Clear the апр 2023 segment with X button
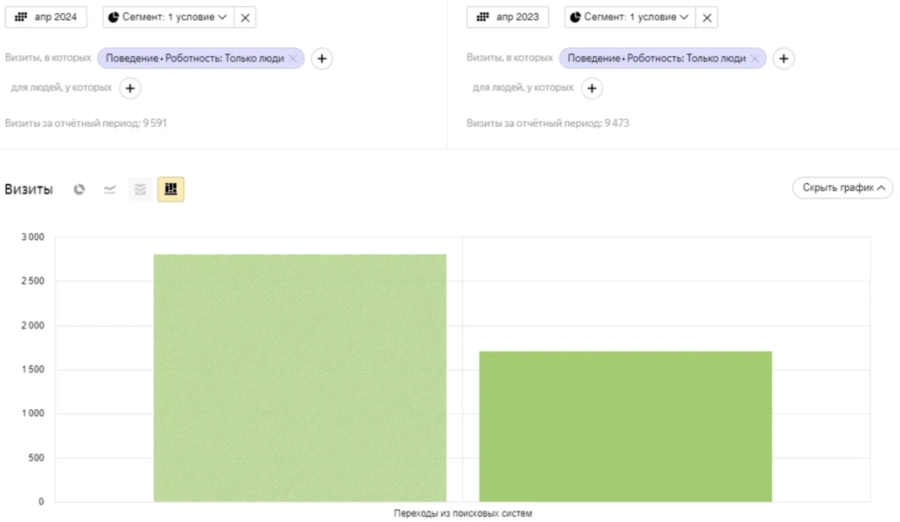 point(707,17)
